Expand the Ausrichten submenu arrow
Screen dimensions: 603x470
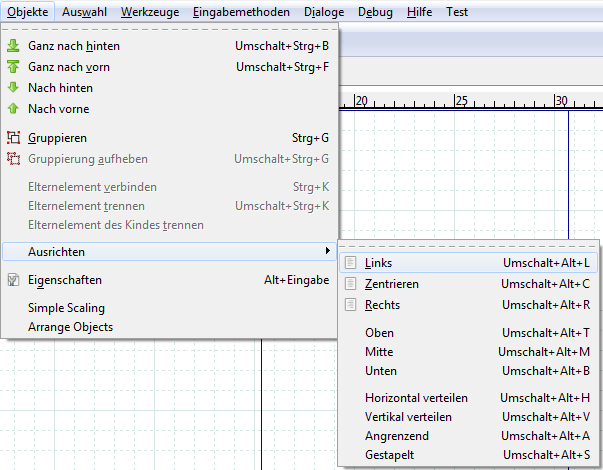(328, 251)
